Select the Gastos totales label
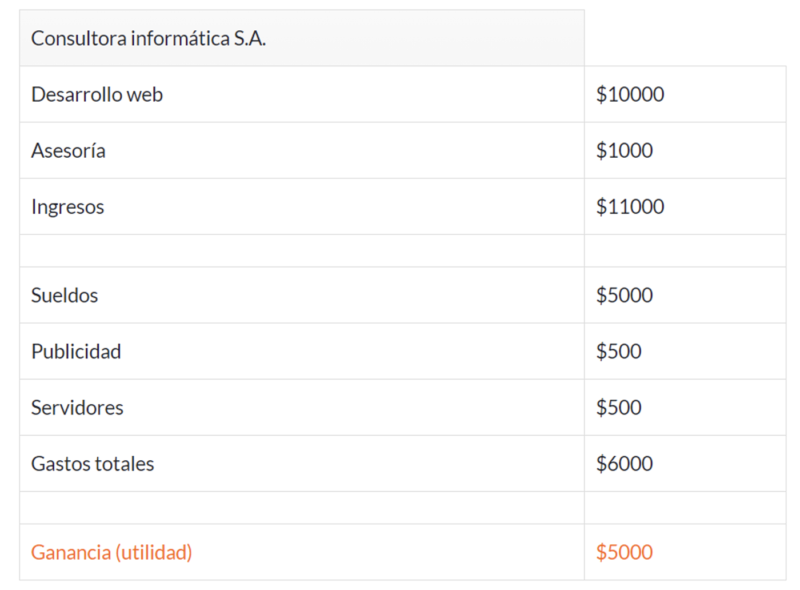 coord(93,464)
